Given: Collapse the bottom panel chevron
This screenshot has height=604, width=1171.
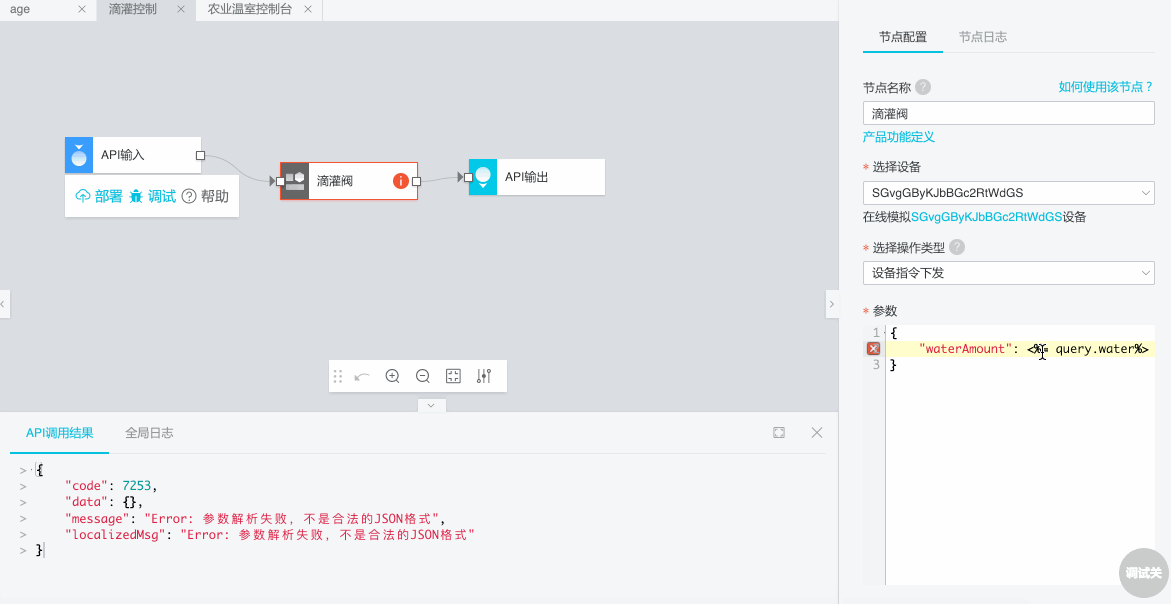Looking at the screenshot, I should point(431,405).
